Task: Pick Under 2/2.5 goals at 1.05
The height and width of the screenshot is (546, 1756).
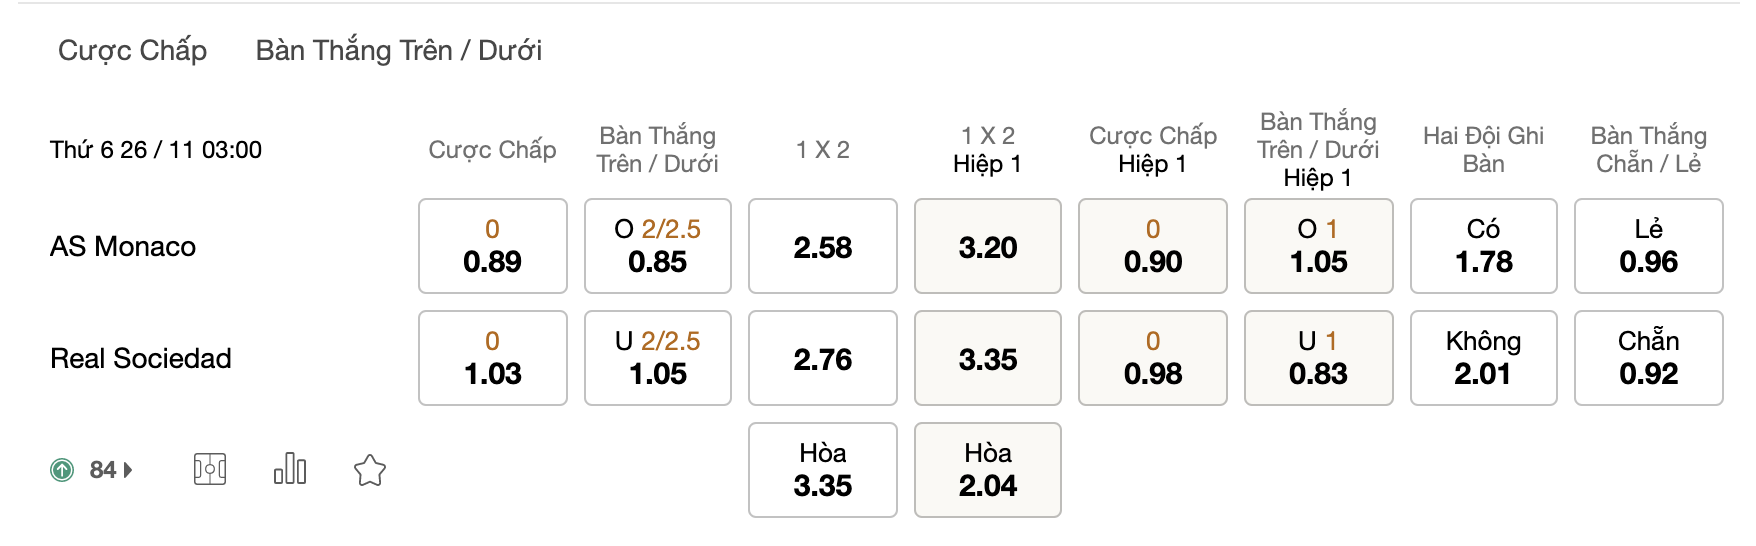Action: tap(658, 358)
